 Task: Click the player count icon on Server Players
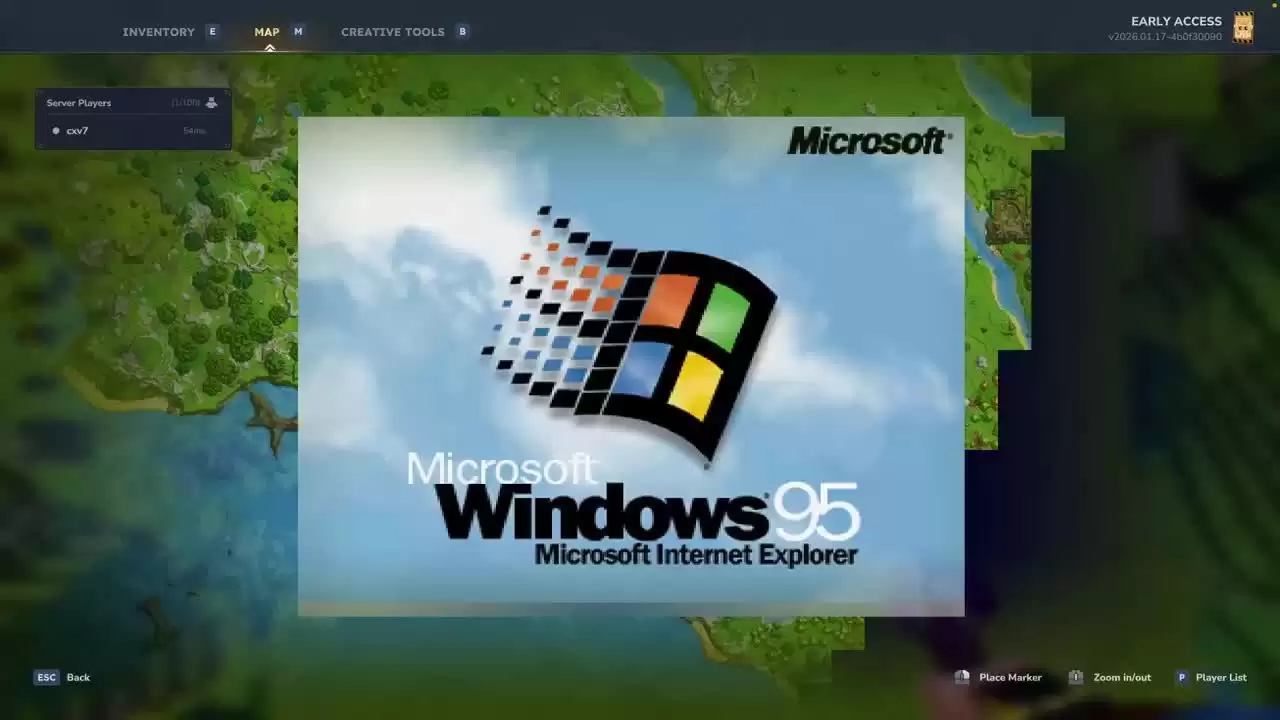click(211, 102)
